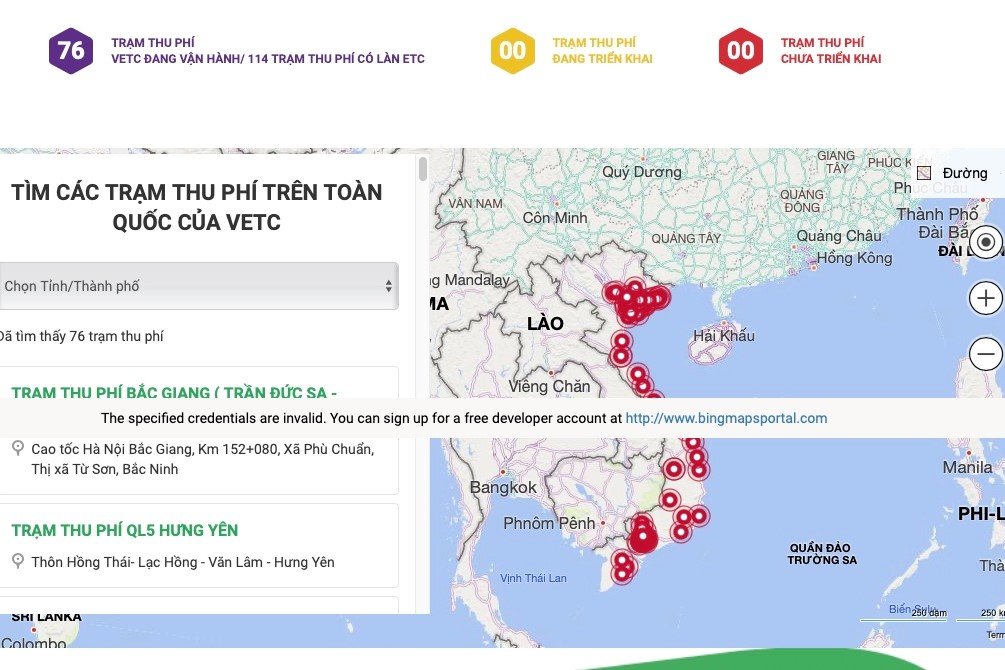
Task: Click the 250 dặm scale bar
Action: [903, 616]
